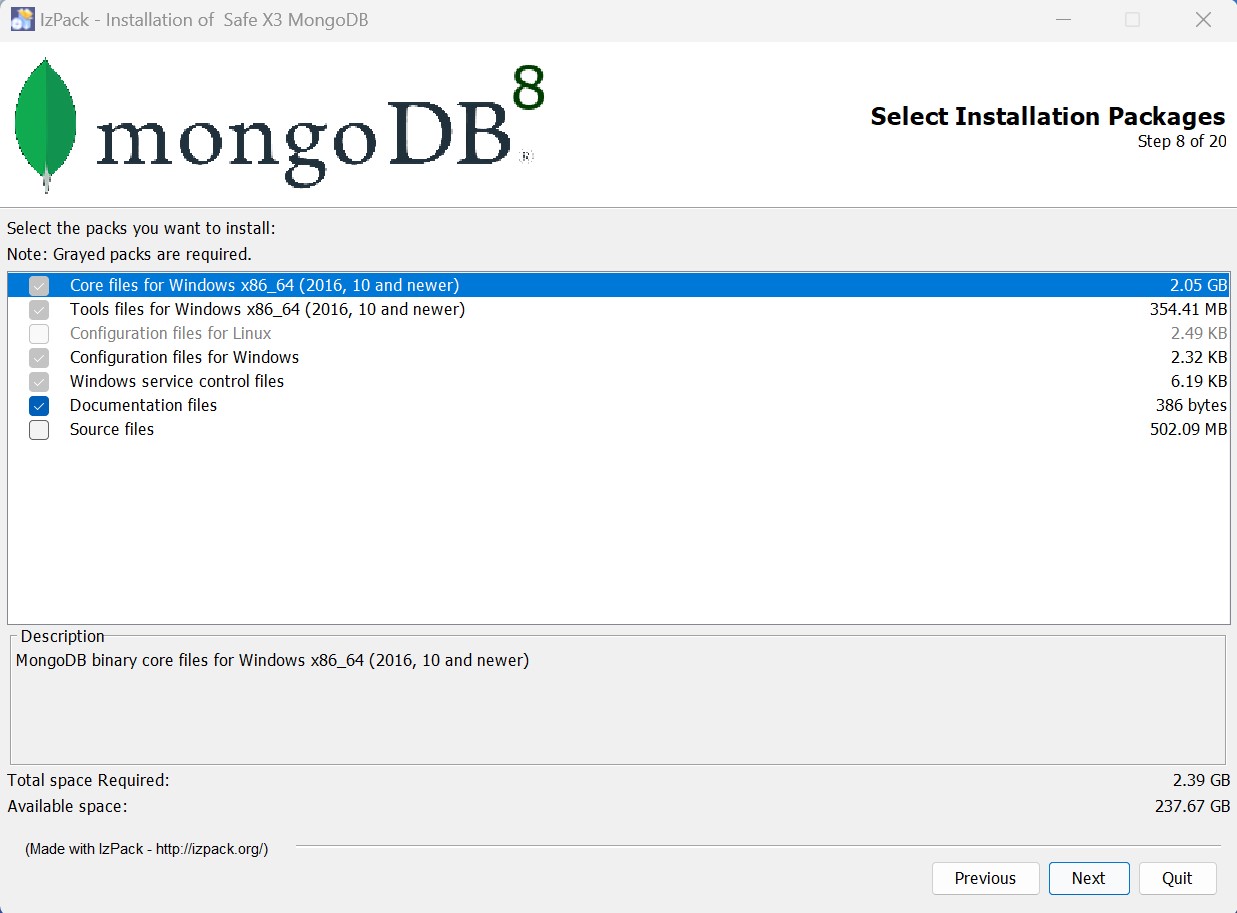This screenshot has height=913, width=1237.
Task: Close the IzPack installation window
Action: (1204, 20)
